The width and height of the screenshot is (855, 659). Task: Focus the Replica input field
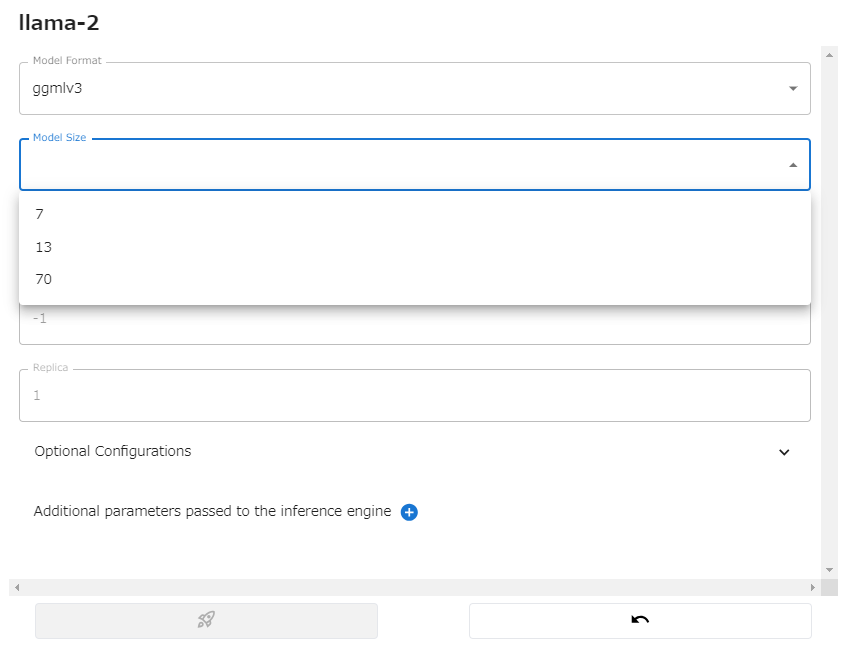click(x=414, y=395)
